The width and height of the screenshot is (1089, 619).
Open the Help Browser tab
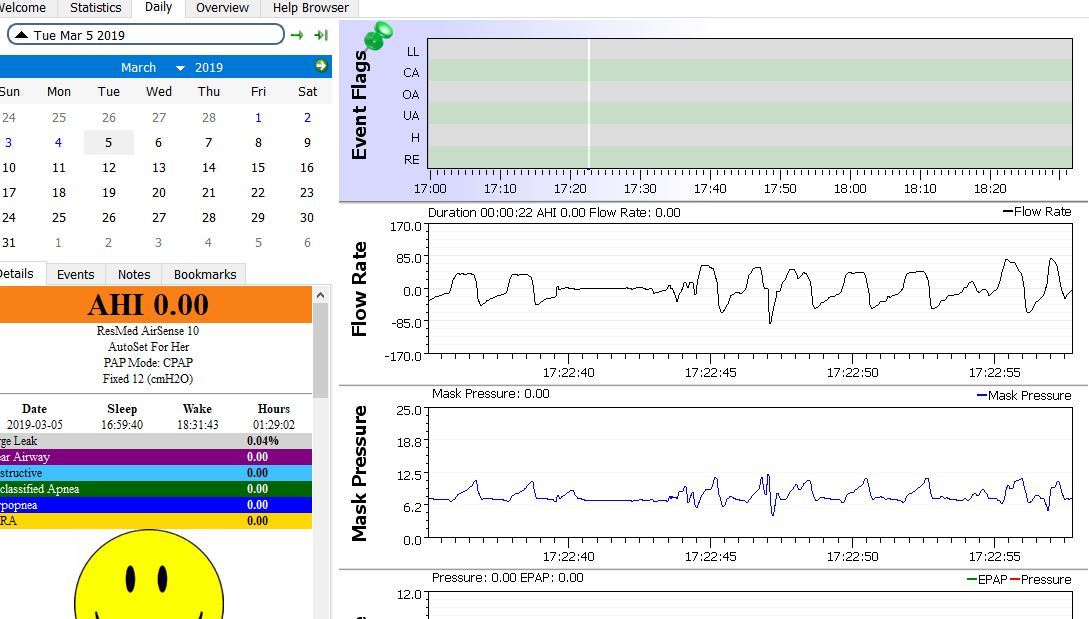(310, 8)
